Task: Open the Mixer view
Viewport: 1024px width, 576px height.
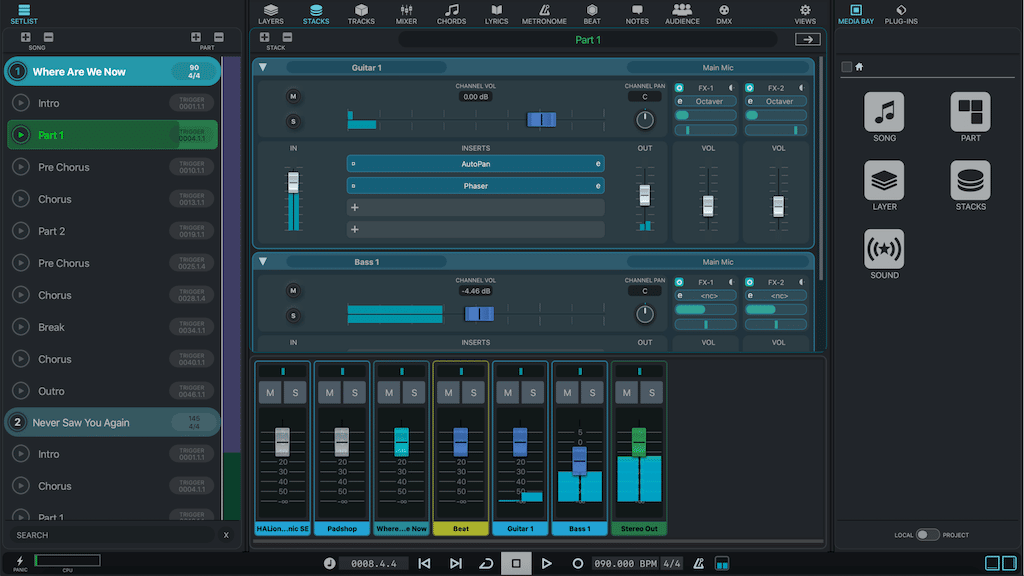Action: (406, 13)
